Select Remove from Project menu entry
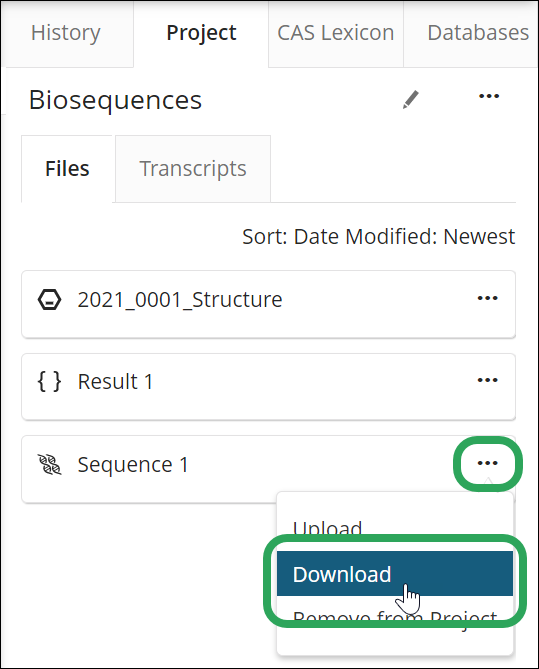This screenshot has height=669, width=539. (x=395, y=617)
